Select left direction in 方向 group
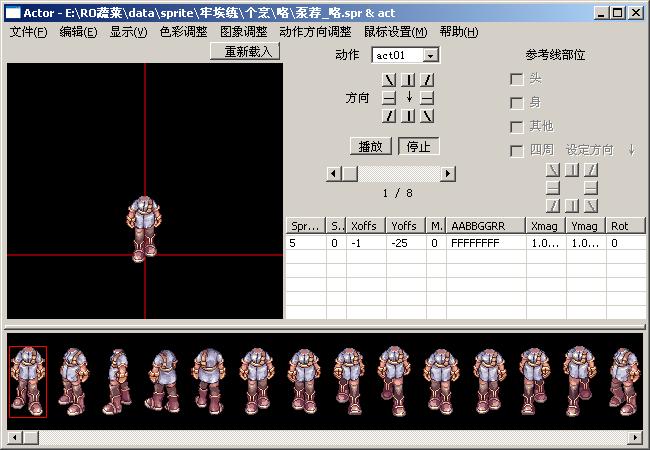 pos(389,98)
